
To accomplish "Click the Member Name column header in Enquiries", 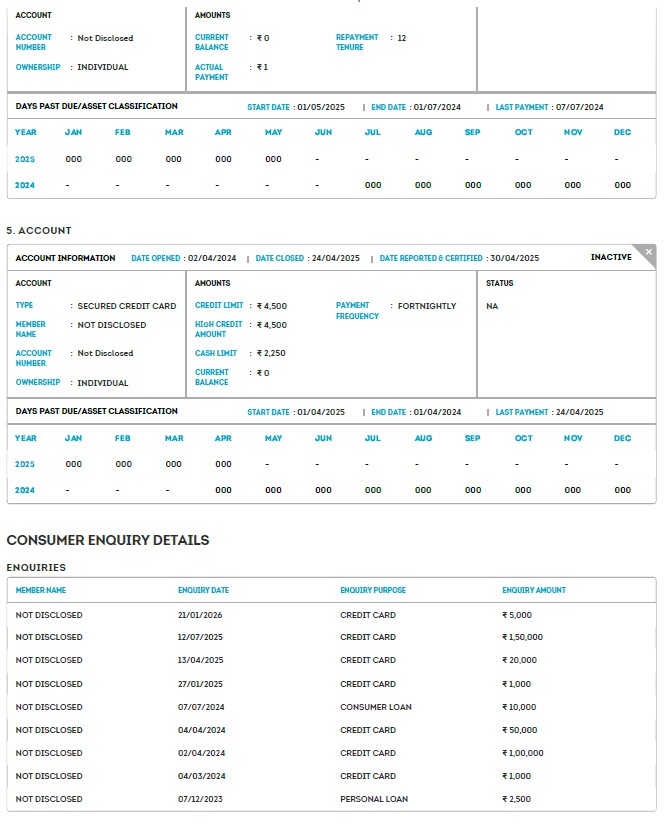I will 41,590.
